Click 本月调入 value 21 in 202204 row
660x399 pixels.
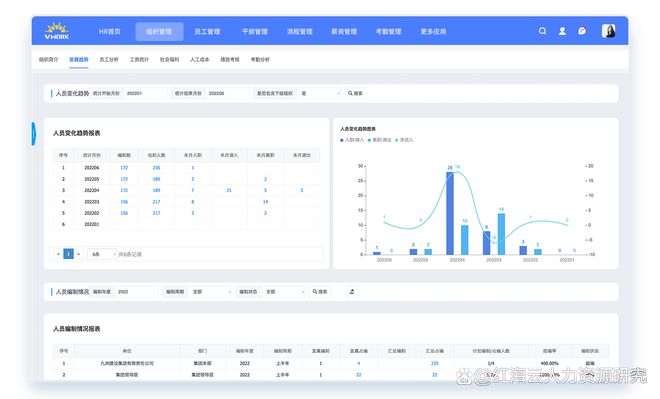(x=229, y=190)
